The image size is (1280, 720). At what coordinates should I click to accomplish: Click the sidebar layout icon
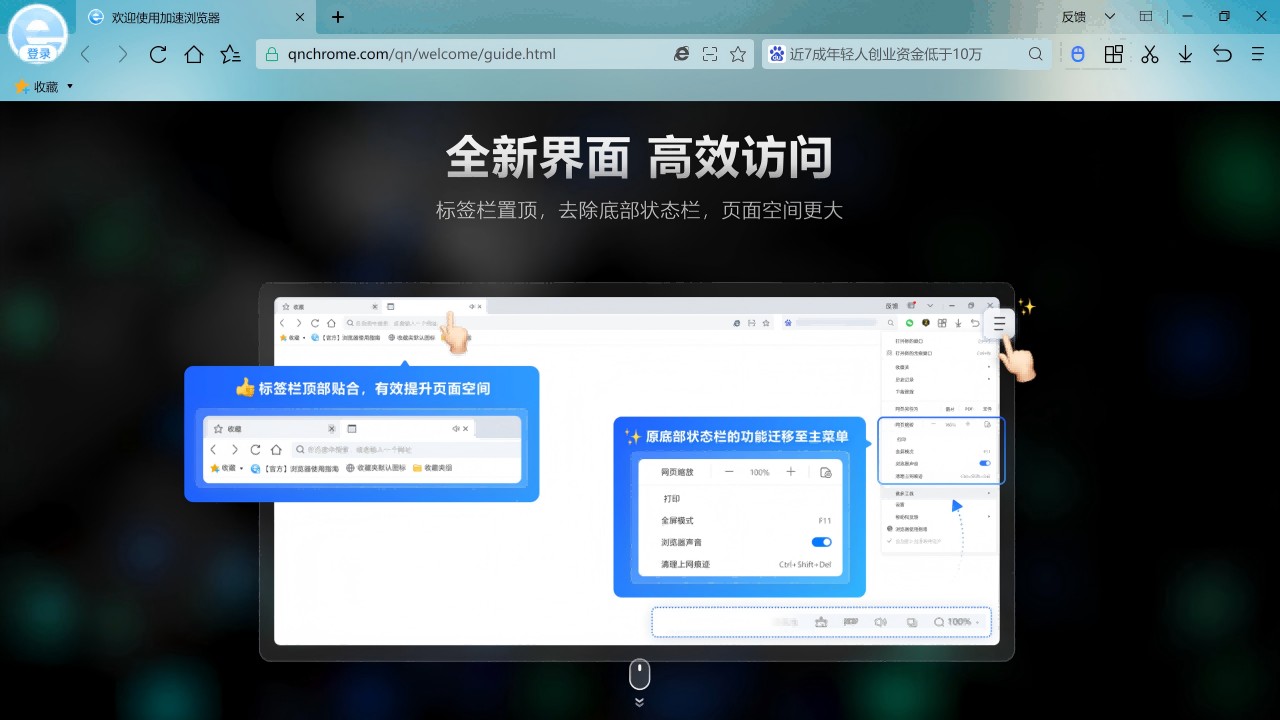click(1146, 16)
